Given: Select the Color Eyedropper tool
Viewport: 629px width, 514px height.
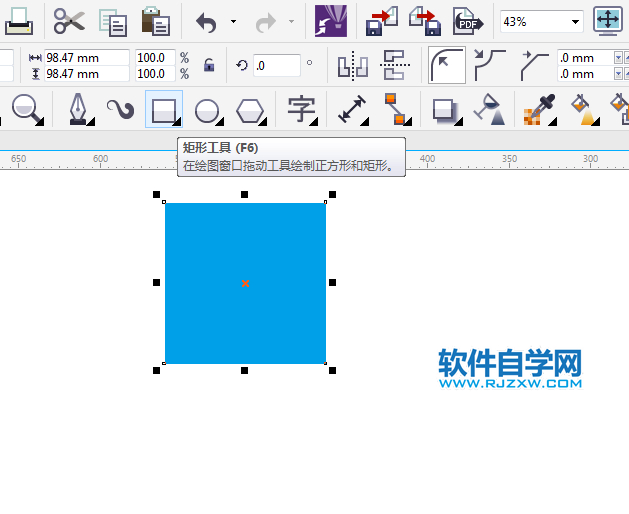Looking at the screenshot, I should [x=540, y=109].
